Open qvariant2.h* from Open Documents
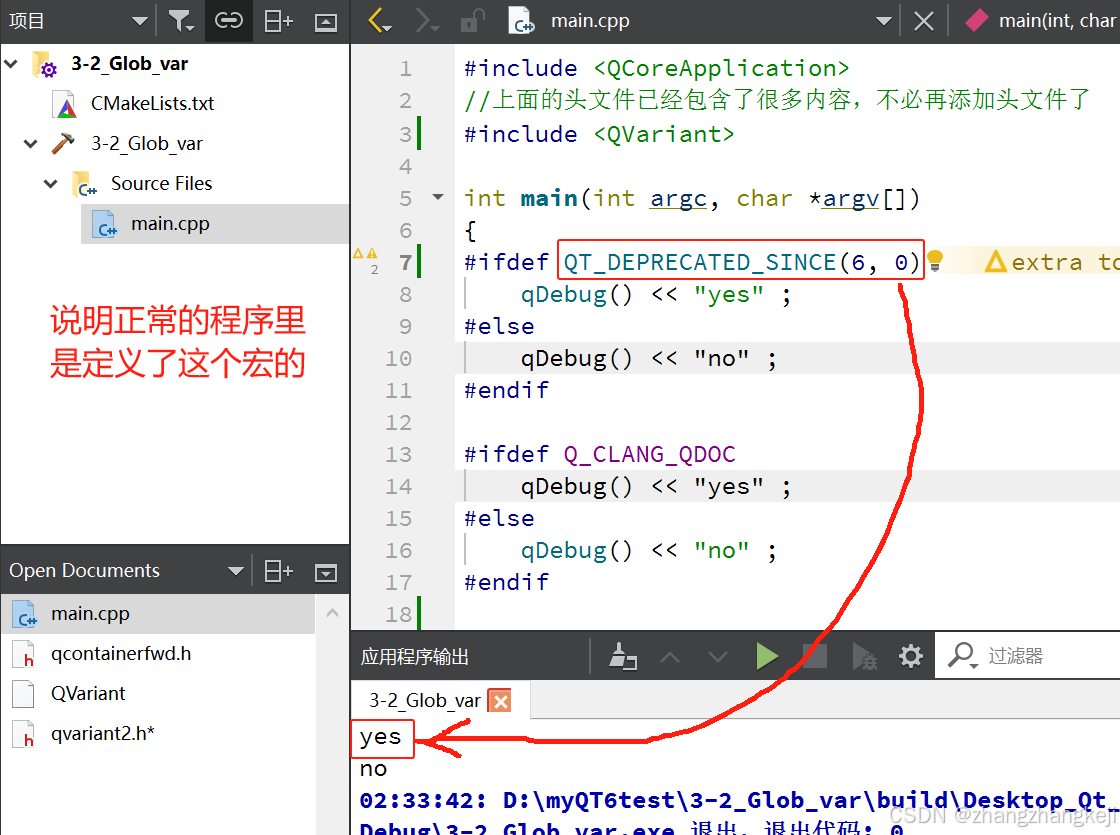Image resolution: width=1120 pixels, height=835 pixels. [x=102, y=734]
